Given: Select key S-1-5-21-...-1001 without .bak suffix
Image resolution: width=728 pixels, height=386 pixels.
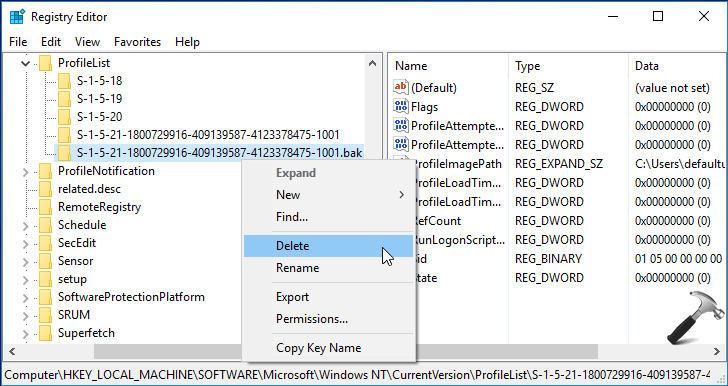Looking at the screenshot, I should (x=208, y=135).
